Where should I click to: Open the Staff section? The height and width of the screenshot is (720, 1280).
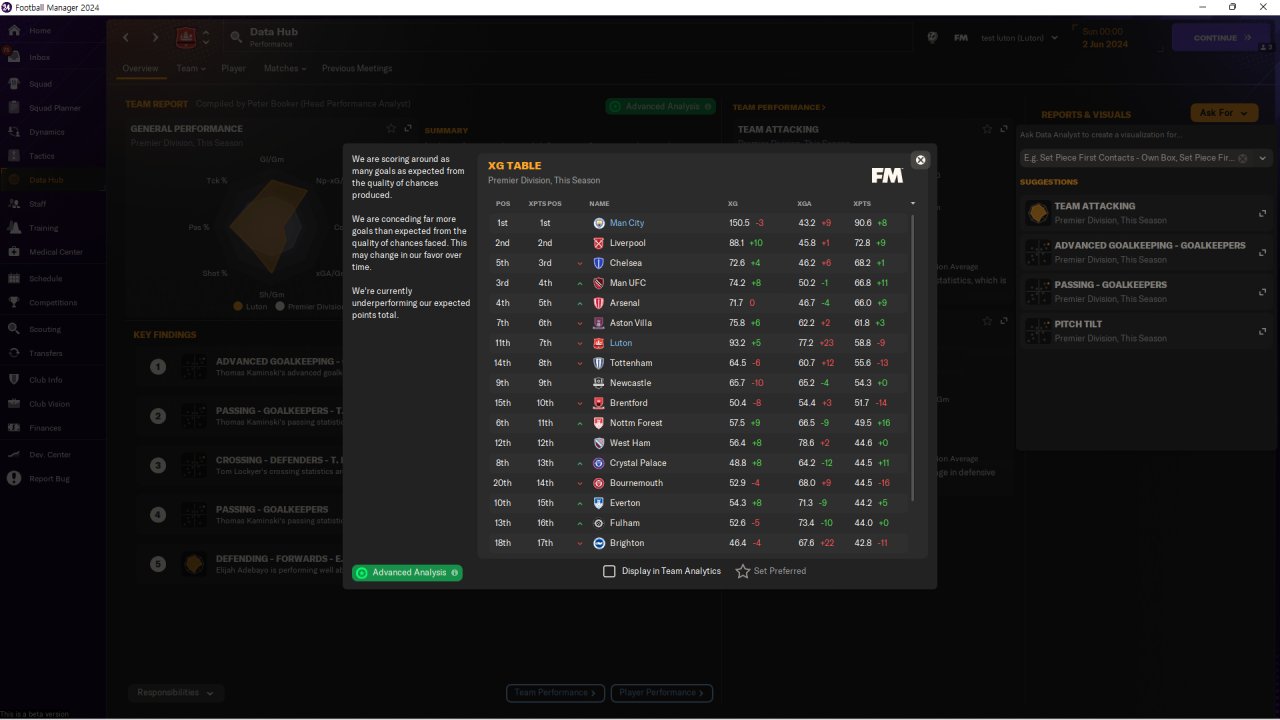(x=38, y=204)
